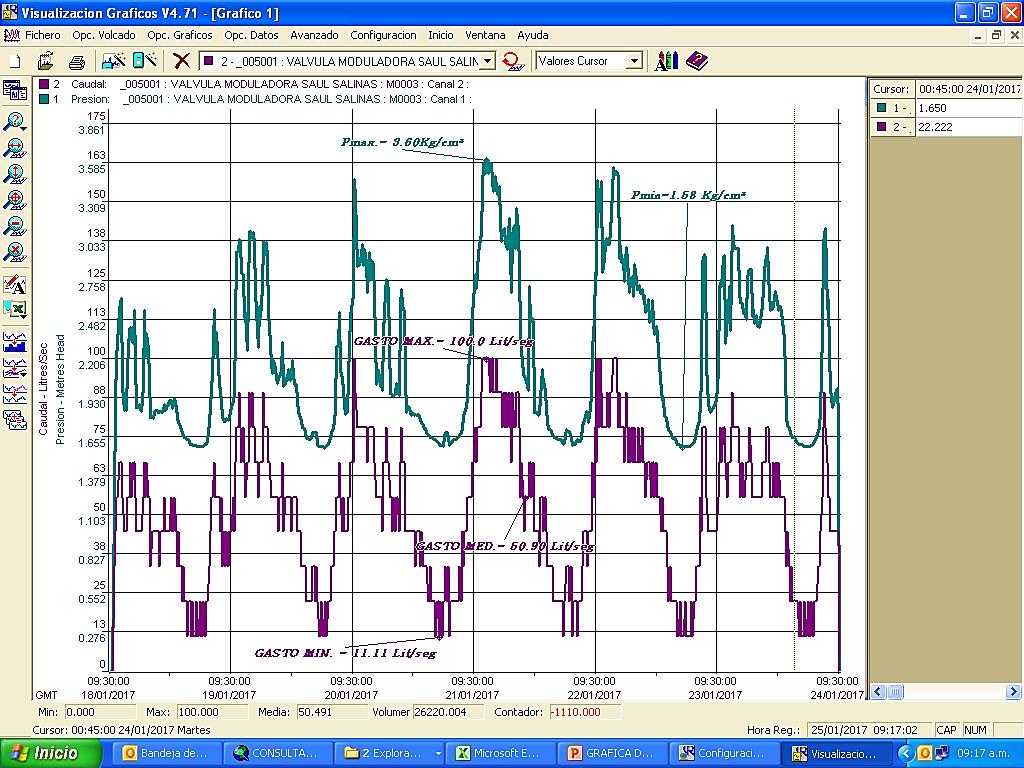Switch to CONSULTA... taskbar item

(x=277, y=753)
